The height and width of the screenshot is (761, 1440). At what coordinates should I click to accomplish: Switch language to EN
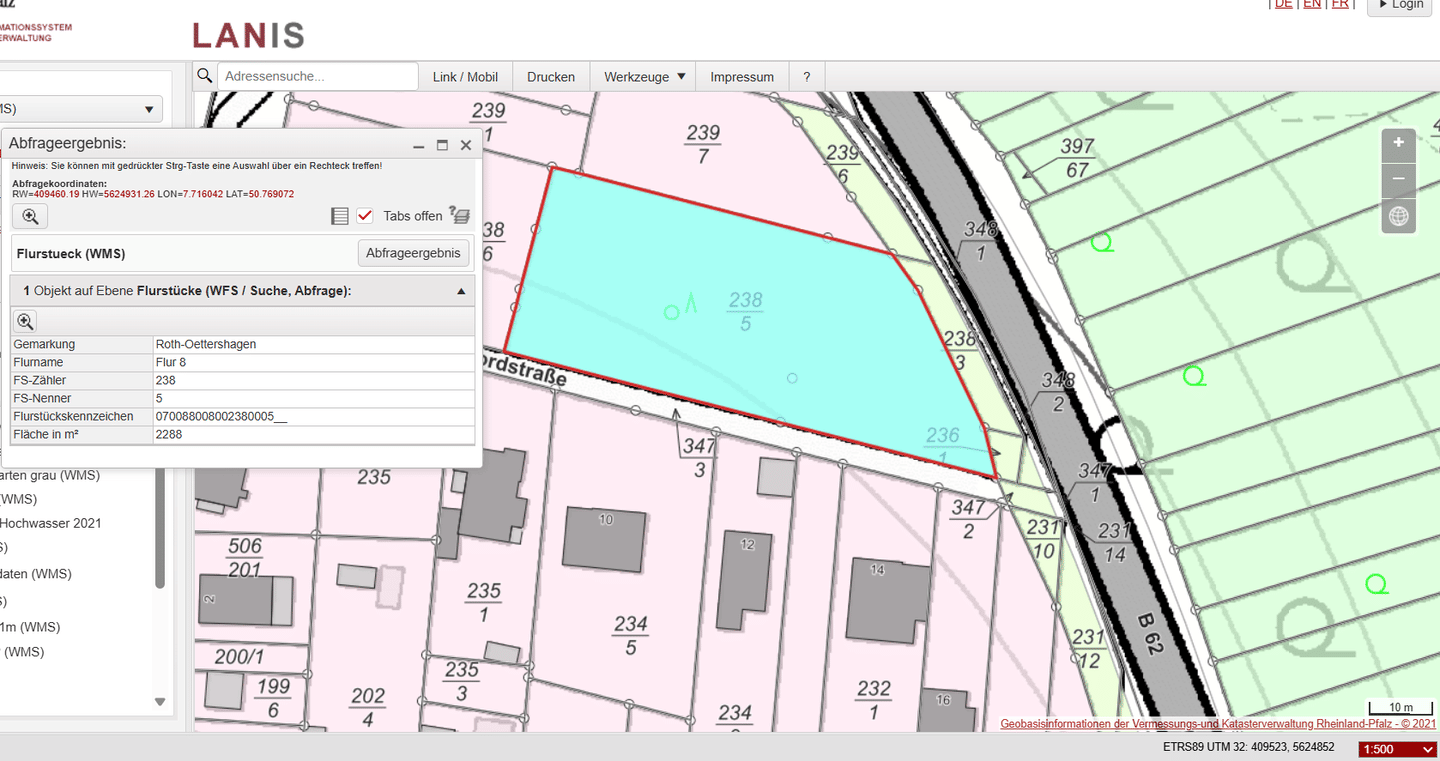(x=1311, y=4)
